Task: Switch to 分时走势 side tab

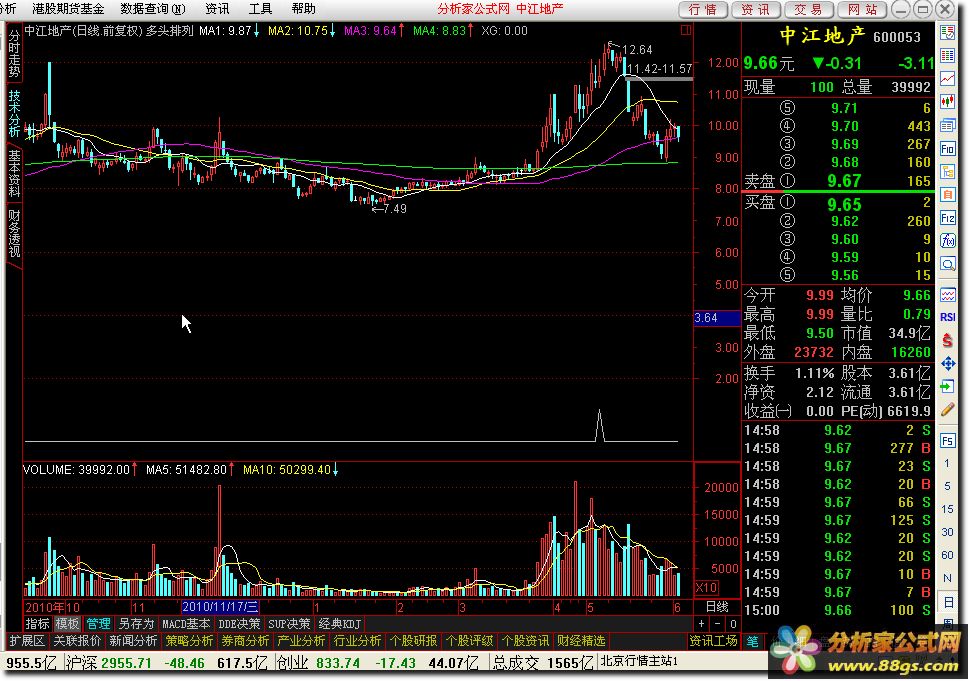Action: (14, 53)
